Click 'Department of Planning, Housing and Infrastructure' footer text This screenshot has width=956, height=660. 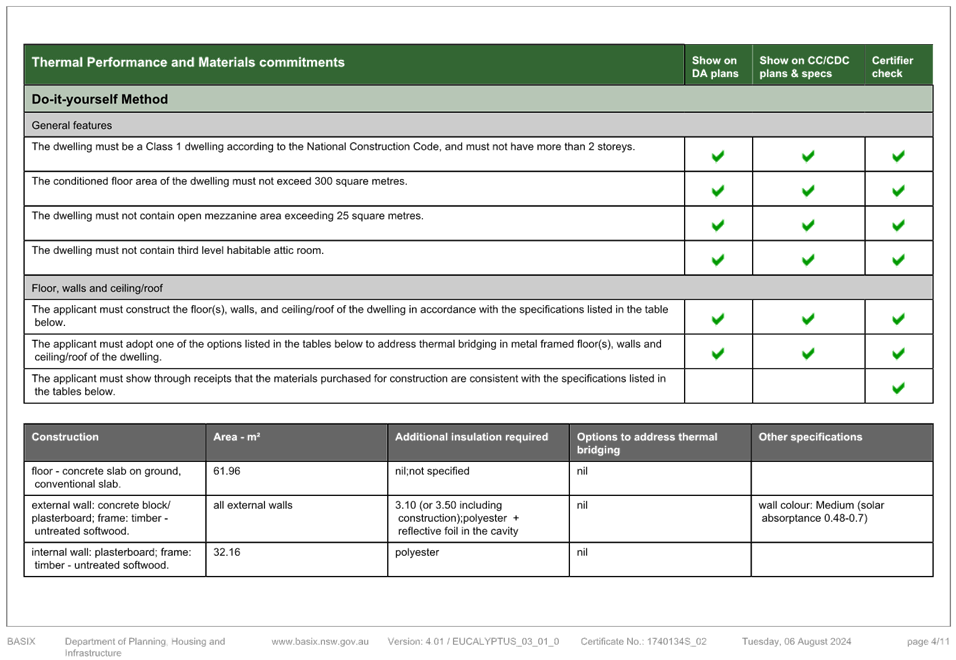[x=145, y=647]
